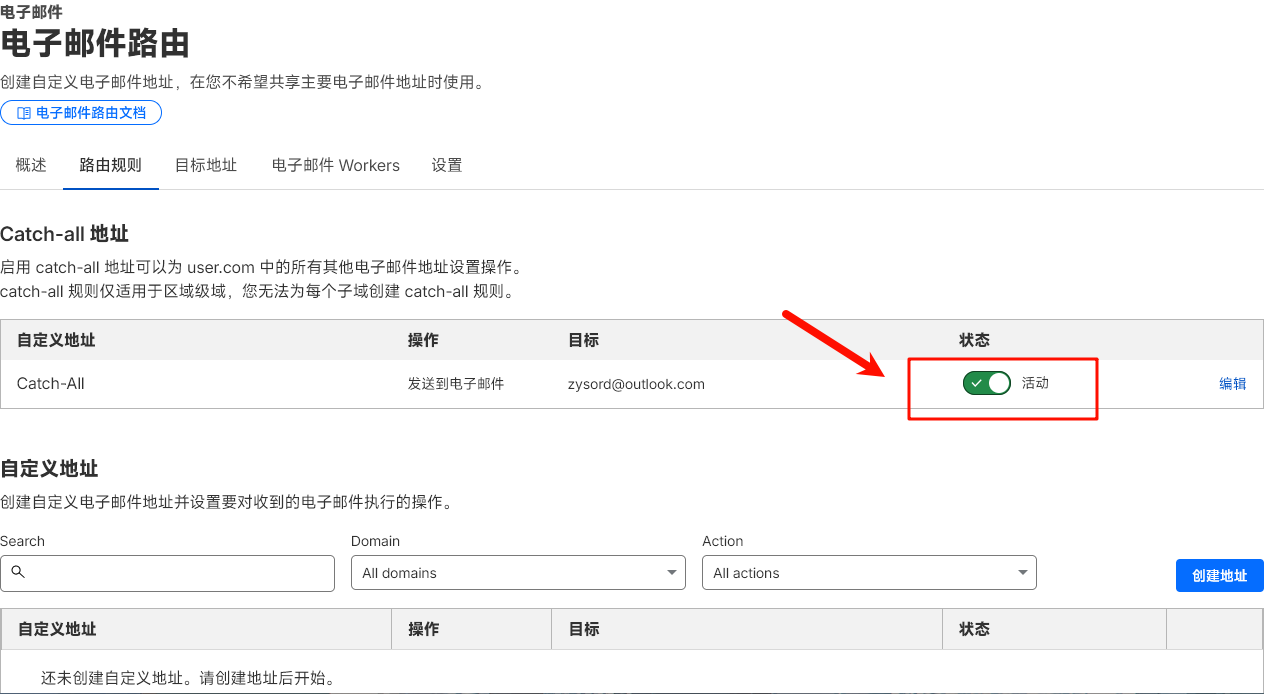1264x694 pixels.
Task: Go to the 电子邮件 Workers tab
Action: click(336, 165)
